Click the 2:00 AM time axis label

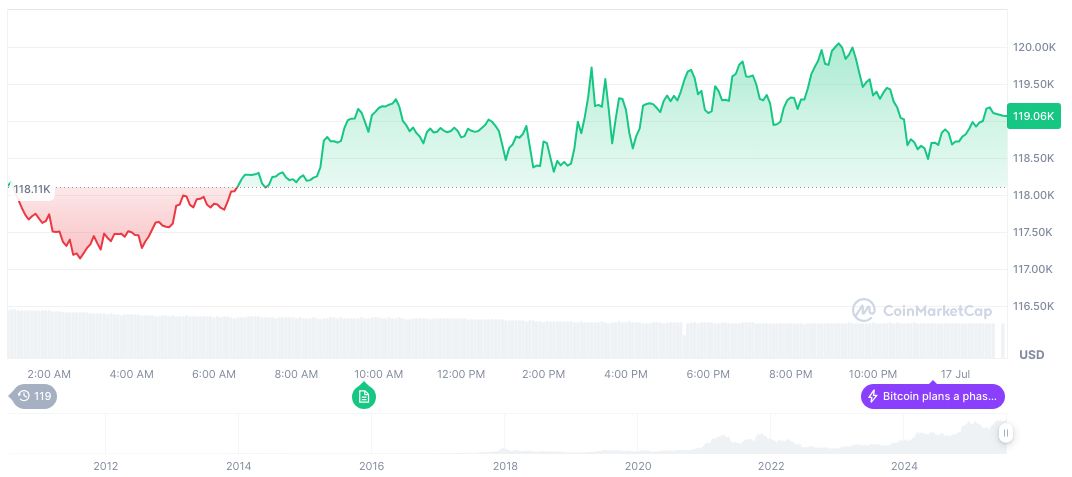[x=49, y=374]
